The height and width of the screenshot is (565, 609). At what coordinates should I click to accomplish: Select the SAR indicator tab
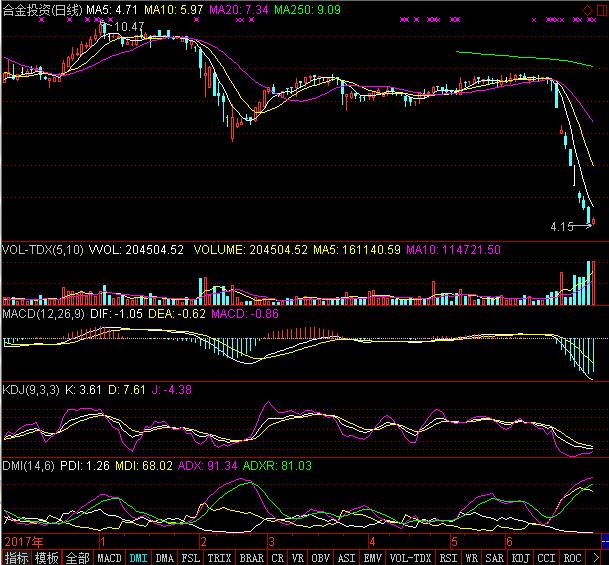pyautogui.click(x=494, y=558)
